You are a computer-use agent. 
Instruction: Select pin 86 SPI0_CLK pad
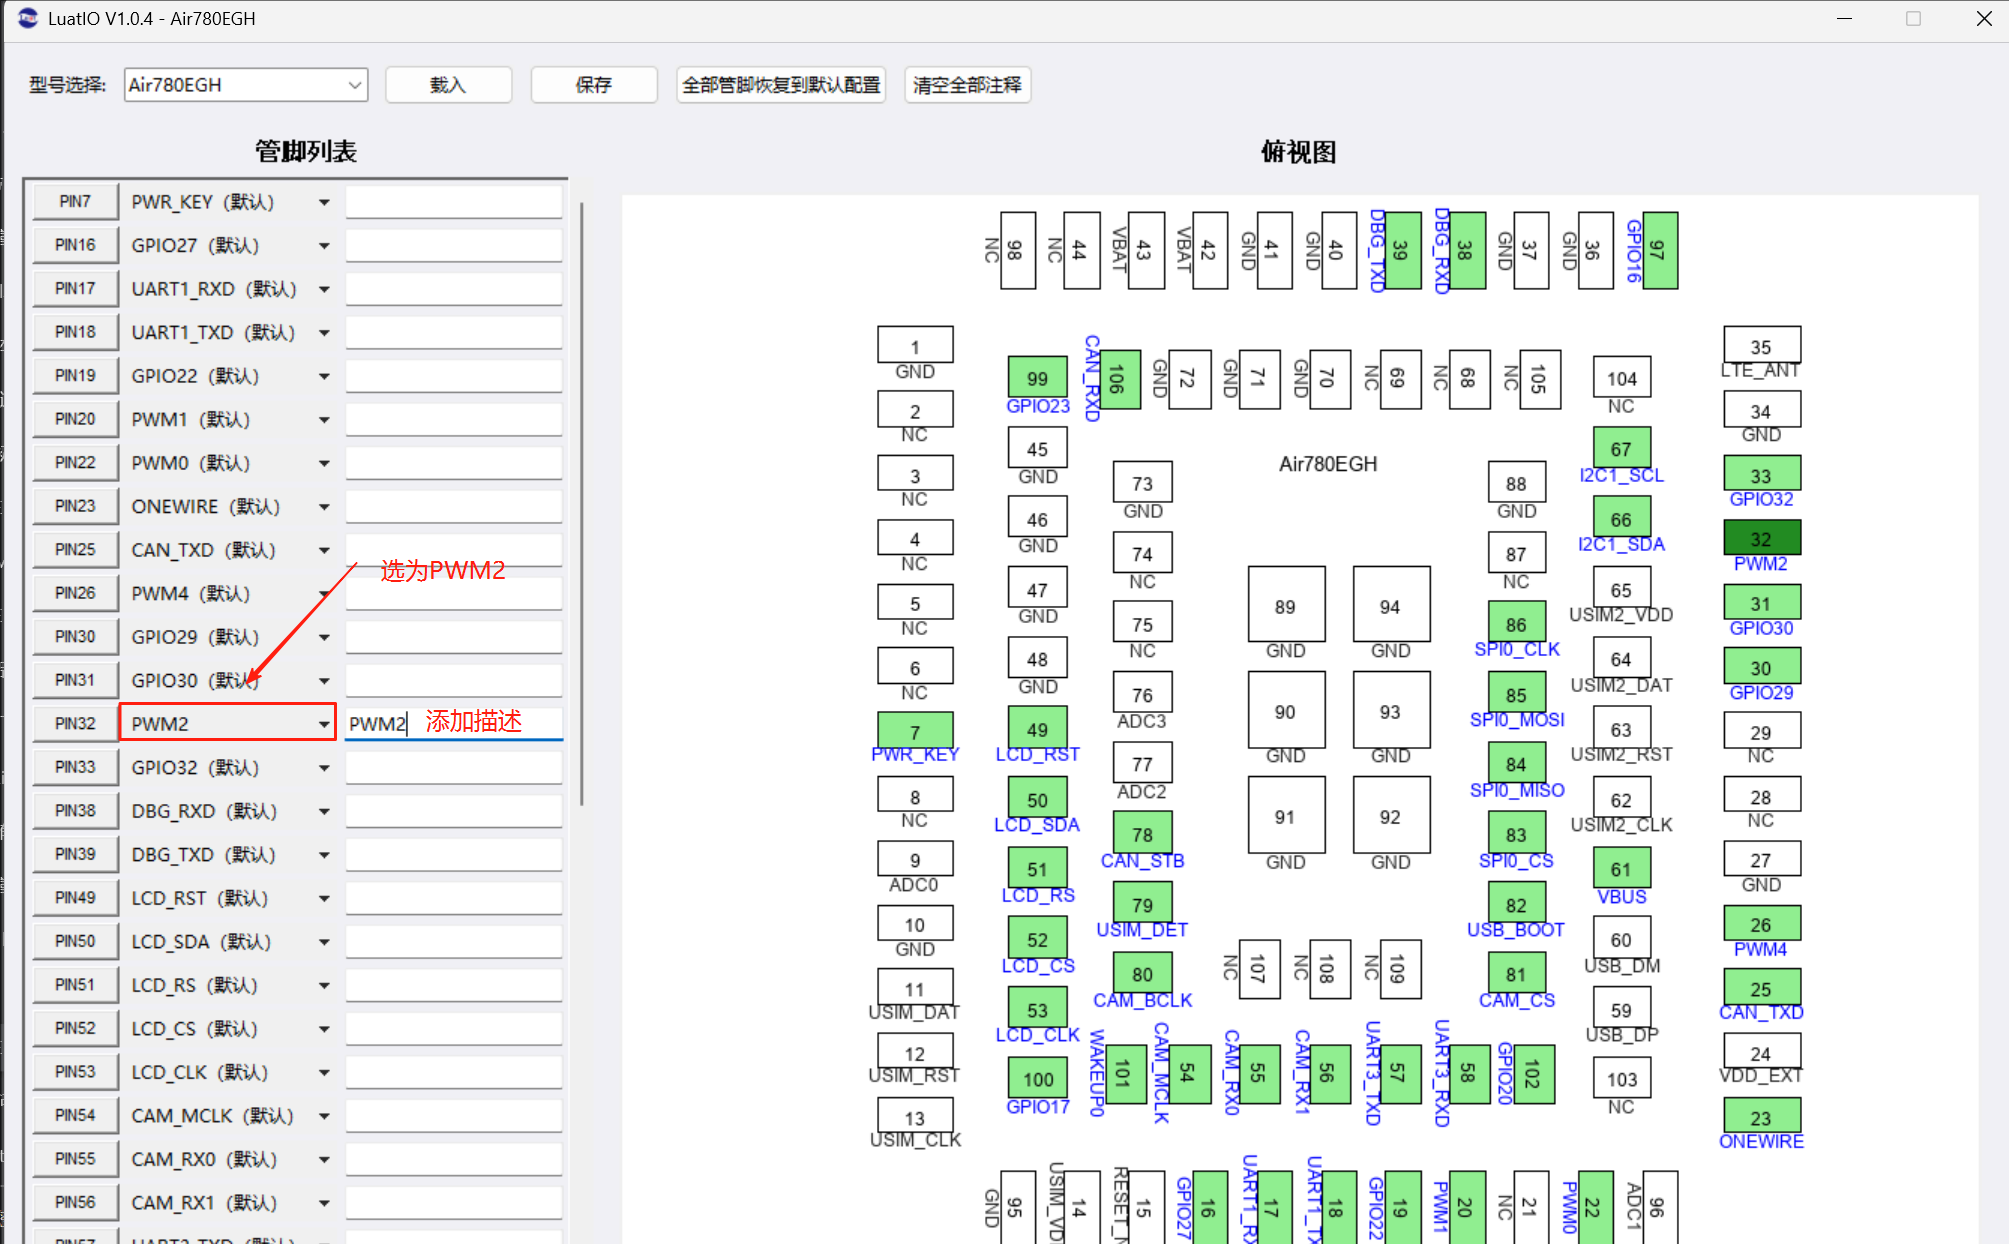pos(1516,623)
